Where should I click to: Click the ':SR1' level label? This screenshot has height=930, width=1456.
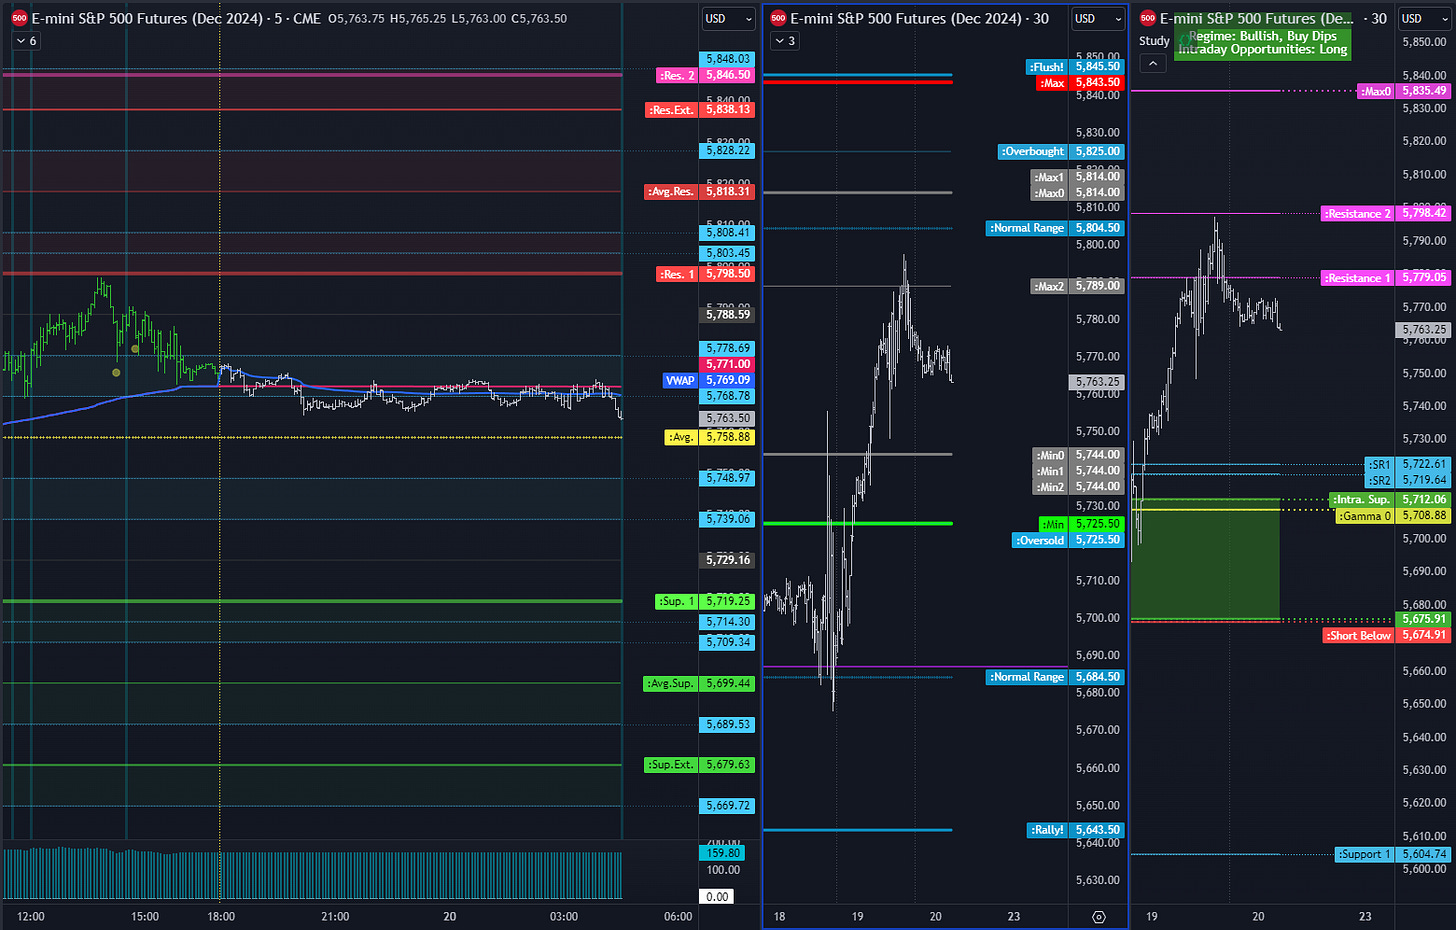tap(1379, 465)
